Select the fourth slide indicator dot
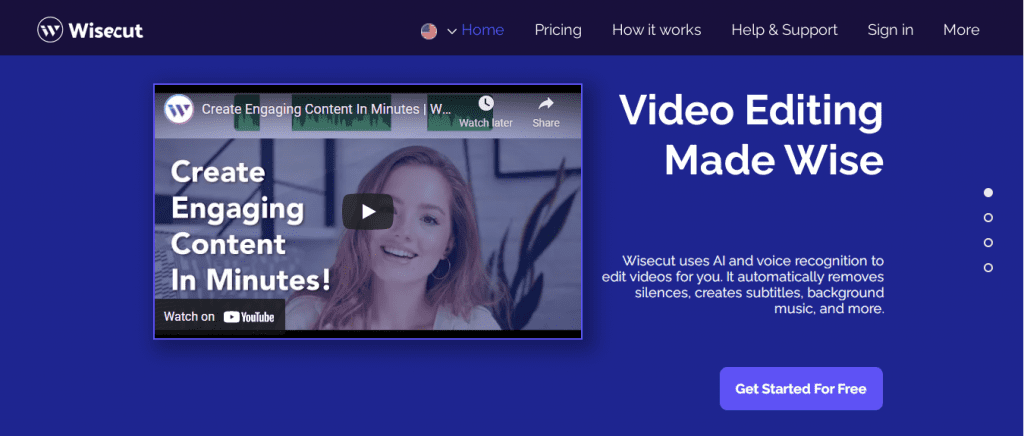 point(988,268)
